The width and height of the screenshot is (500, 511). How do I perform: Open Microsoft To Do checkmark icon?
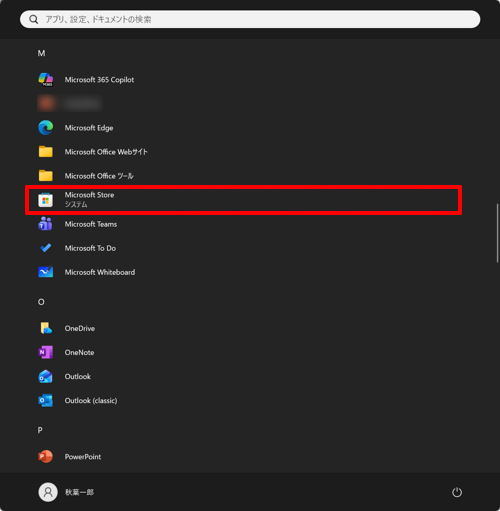click(x=45, y=248)
